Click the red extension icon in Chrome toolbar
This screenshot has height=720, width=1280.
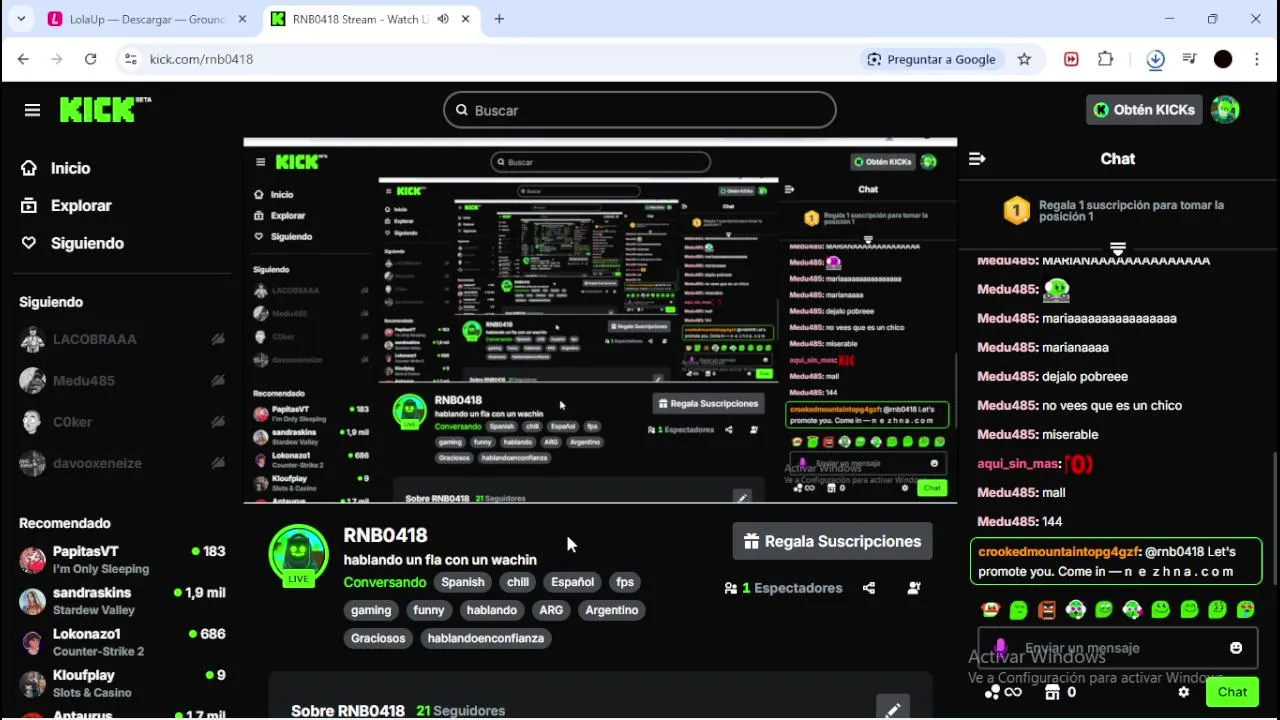point(1071,59)
